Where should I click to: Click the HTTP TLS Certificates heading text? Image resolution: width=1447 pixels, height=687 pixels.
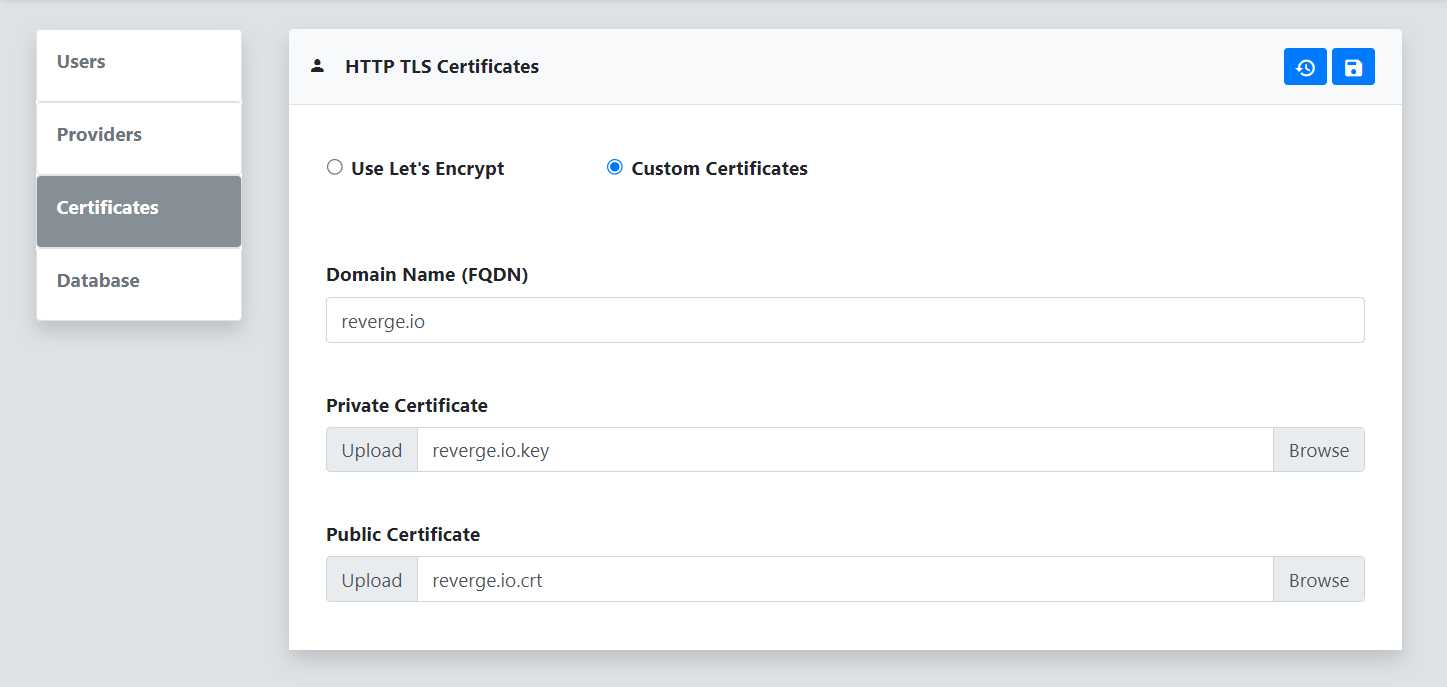click(x=442, y=67)
